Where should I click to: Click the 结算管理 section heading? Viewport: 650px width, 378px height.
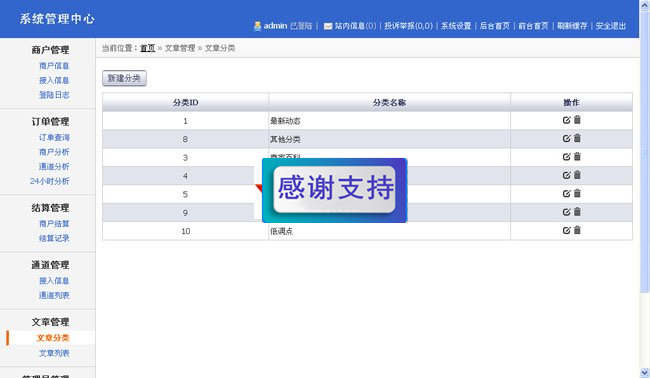50,208
